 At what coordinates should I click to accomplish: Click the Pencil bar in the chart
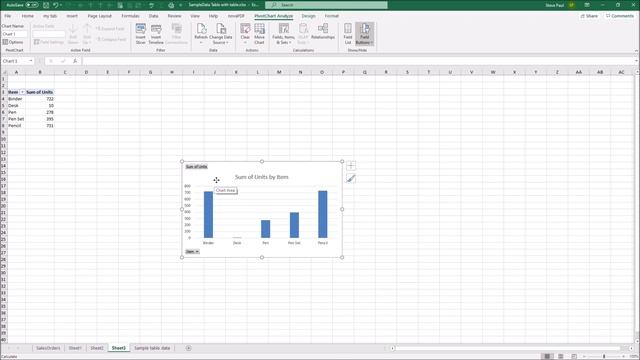tap(322, 214)
